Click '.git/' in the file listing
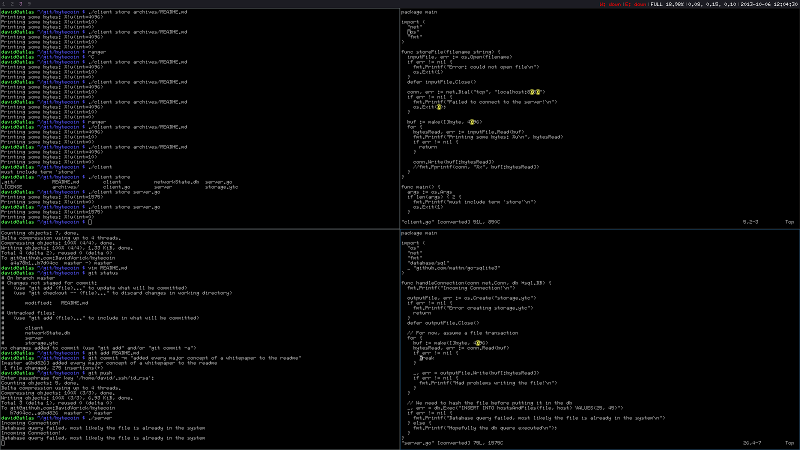Screen dimensions: 800x450 [x=9, y=182]
